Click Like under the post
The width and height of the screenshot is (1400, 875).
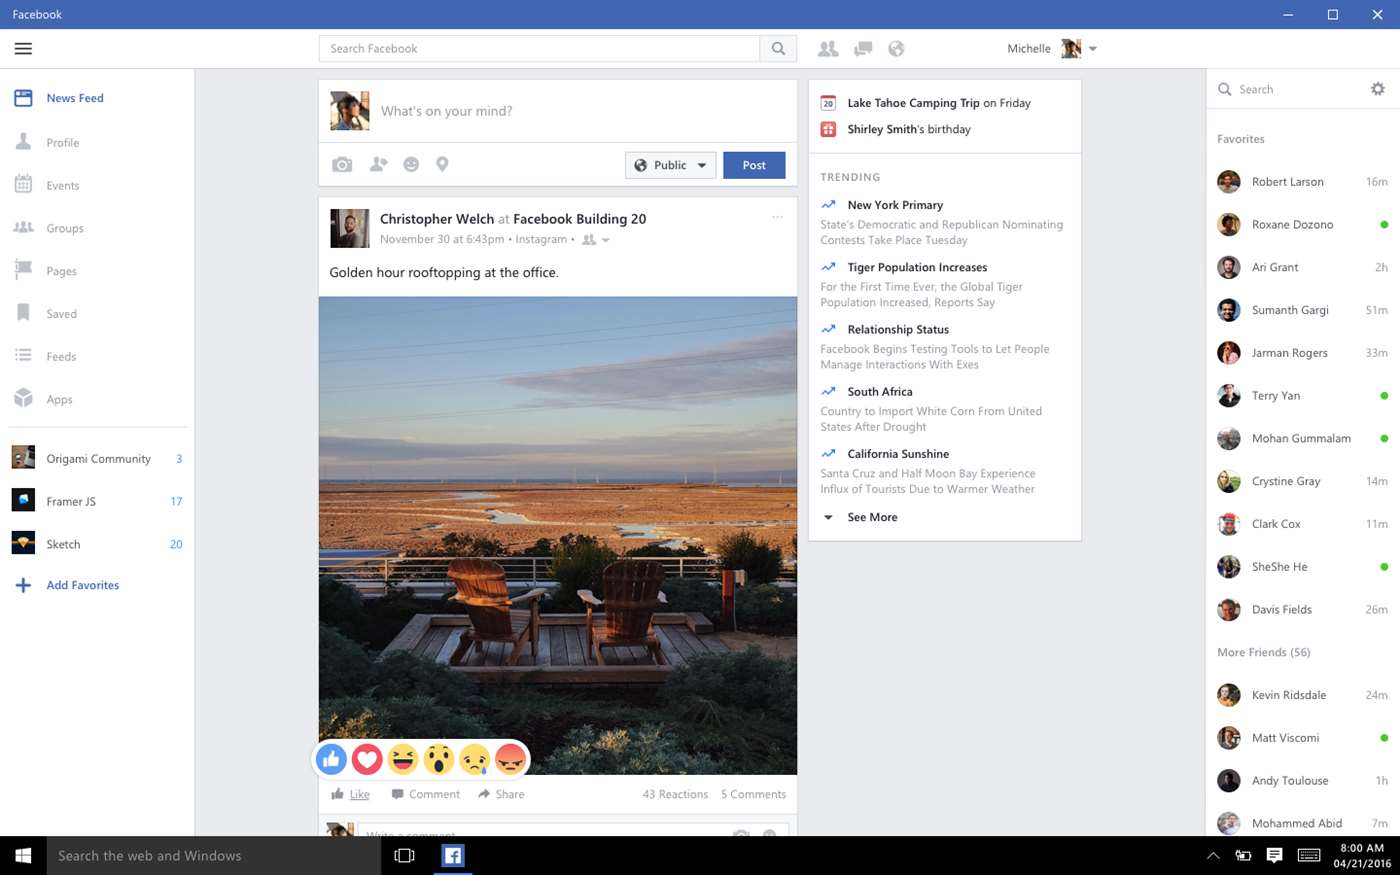click(x=350, y=794)
